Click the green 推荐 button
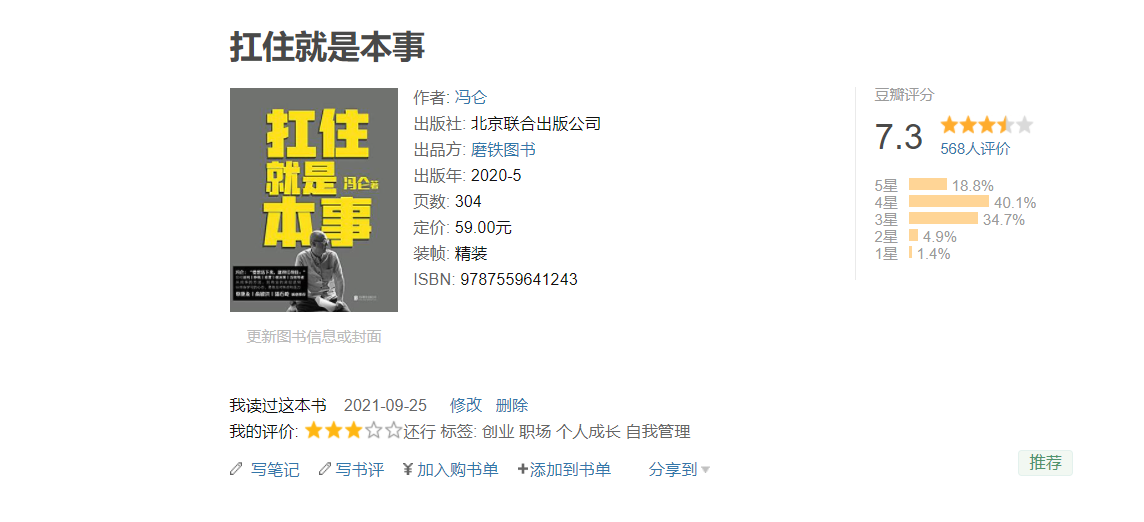This screenshot has height=522, width=1144. (x=1046, y=463)
